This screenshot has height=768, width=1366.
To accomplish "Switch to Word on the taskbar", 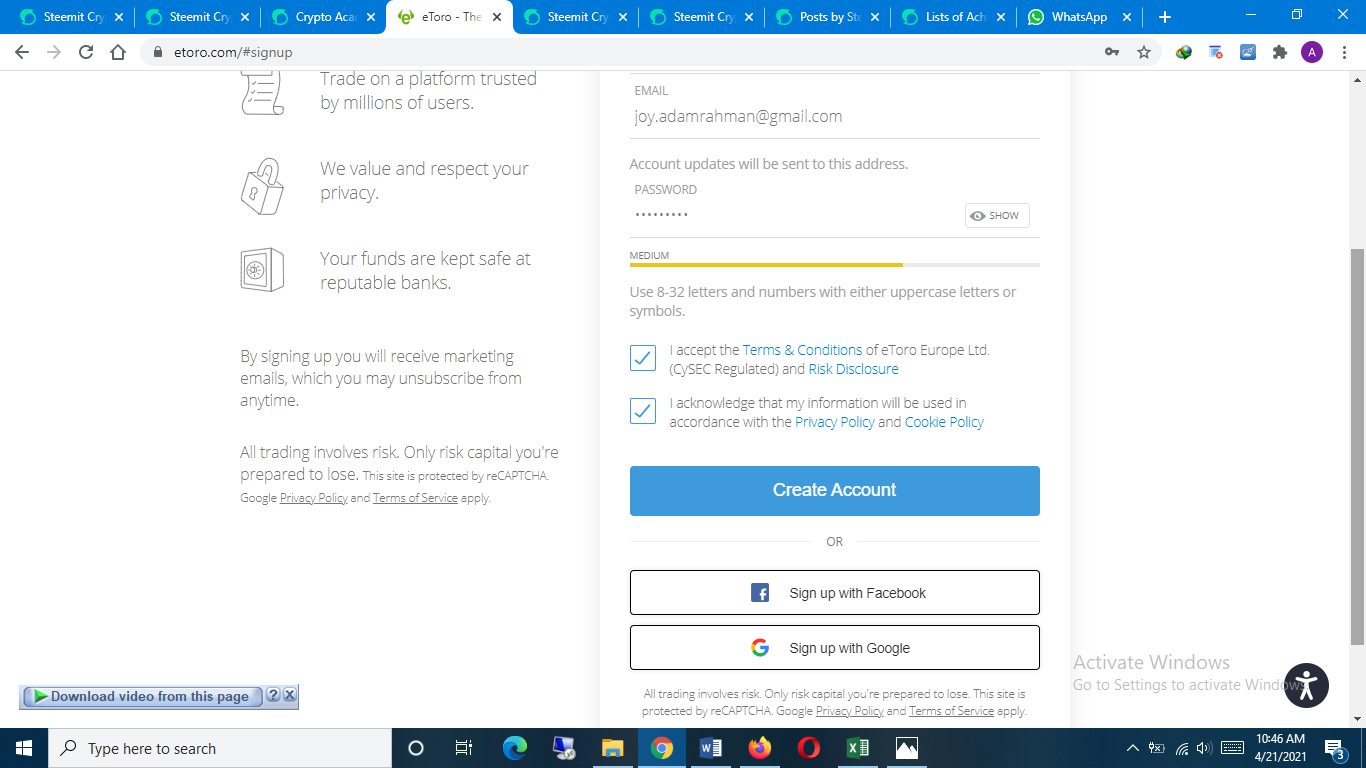I will 711,748.
